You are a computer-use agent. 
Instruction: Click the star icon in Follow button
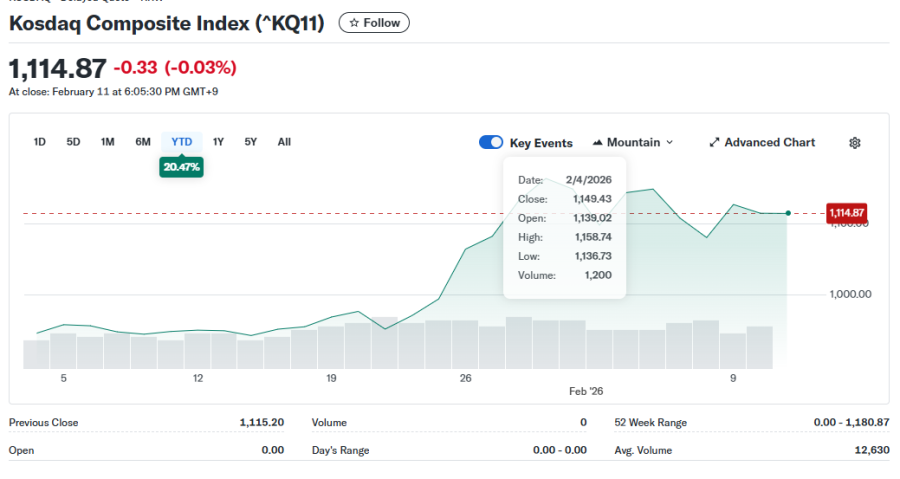(x=353, y=23)
